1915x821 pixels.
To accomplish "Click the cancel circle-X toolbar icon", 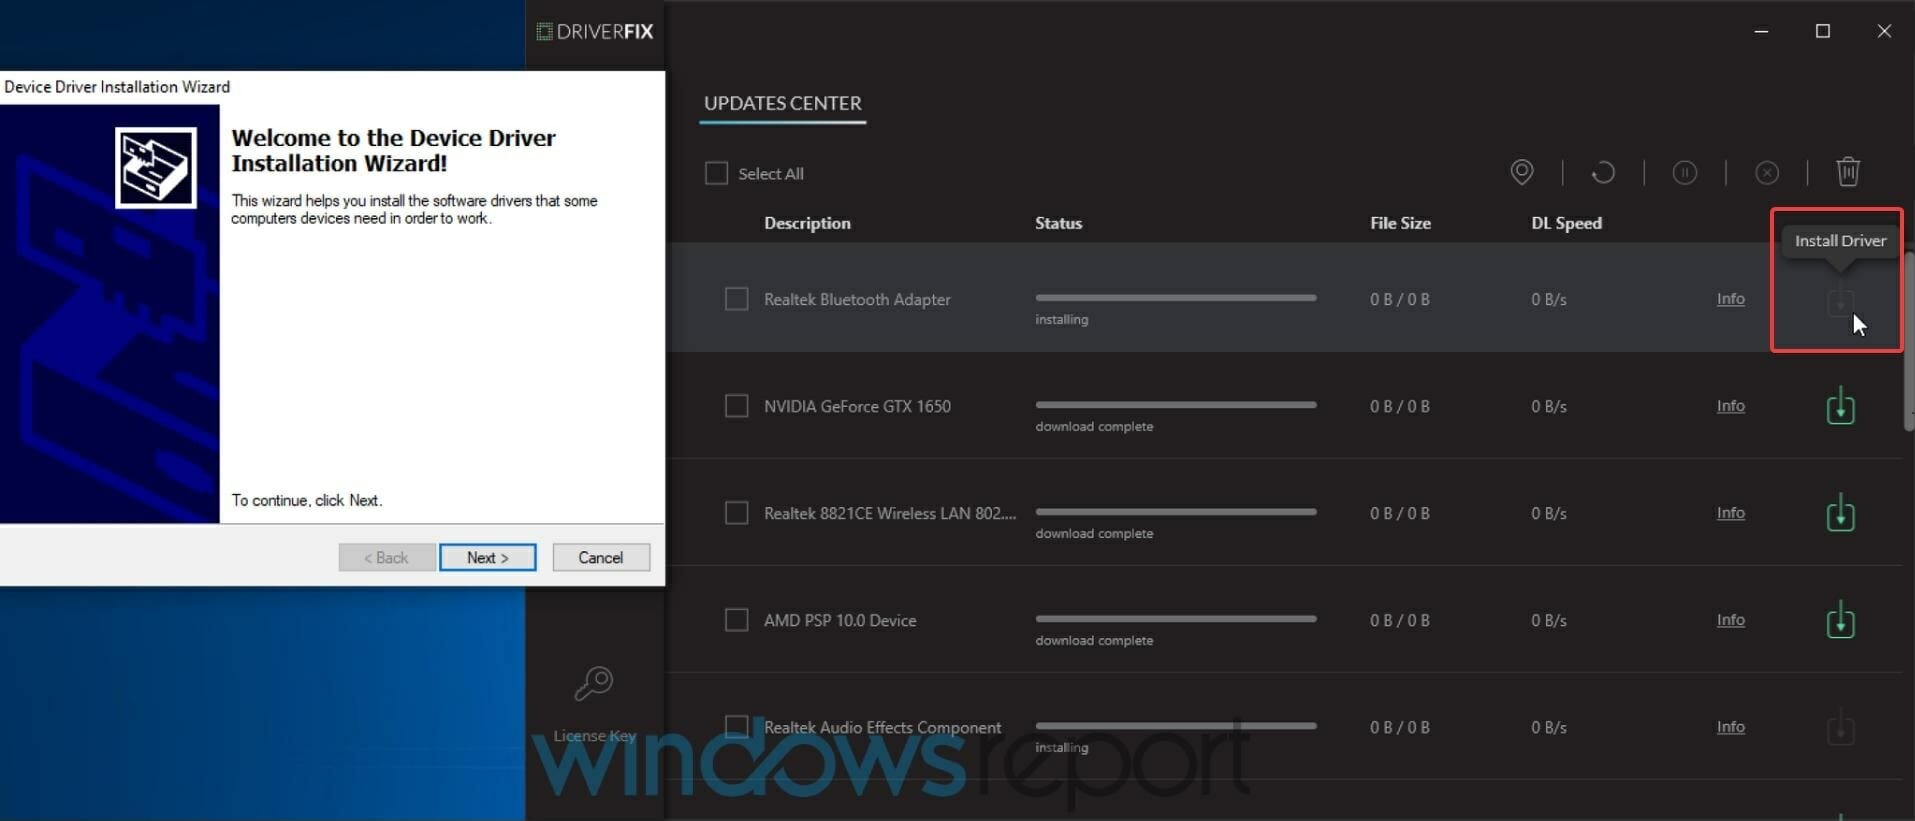I will 1767,173.
